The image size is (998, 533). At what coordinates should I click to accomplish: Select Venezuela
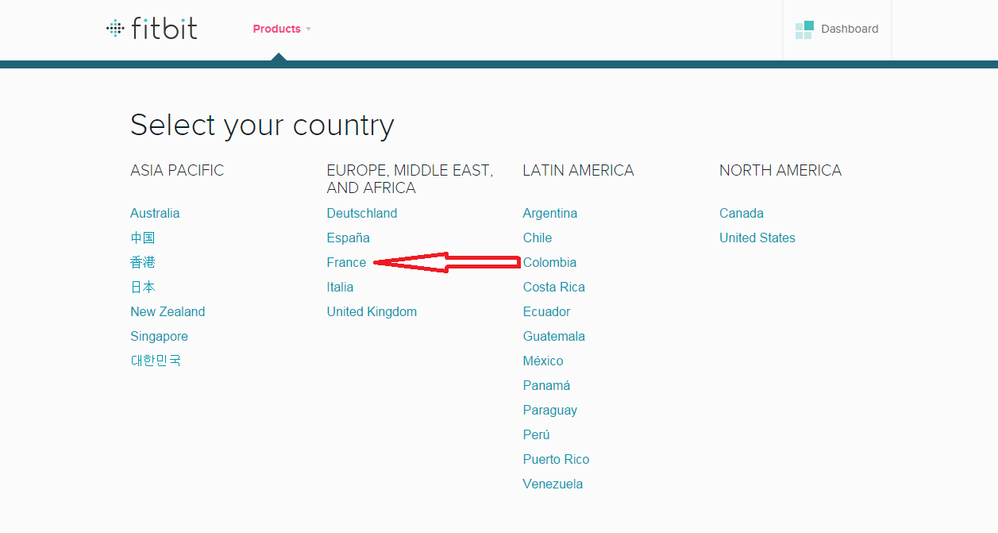[x=552, y=484]
